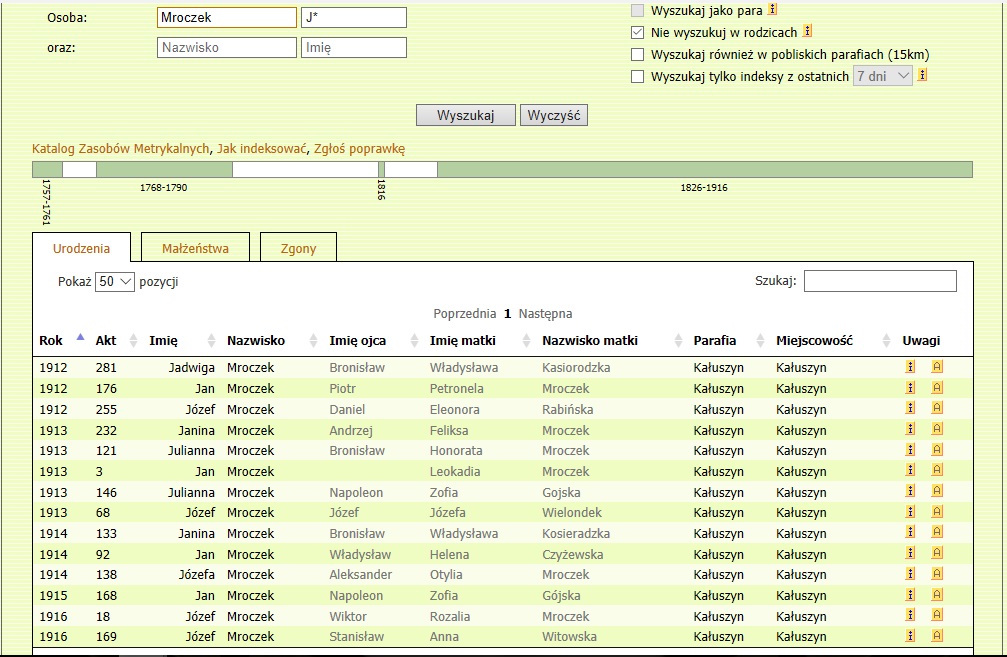The height and width of the screenshot is (657, 1007).
Task: Click the A icon for Józef akt 169
Action: point(937,637)
